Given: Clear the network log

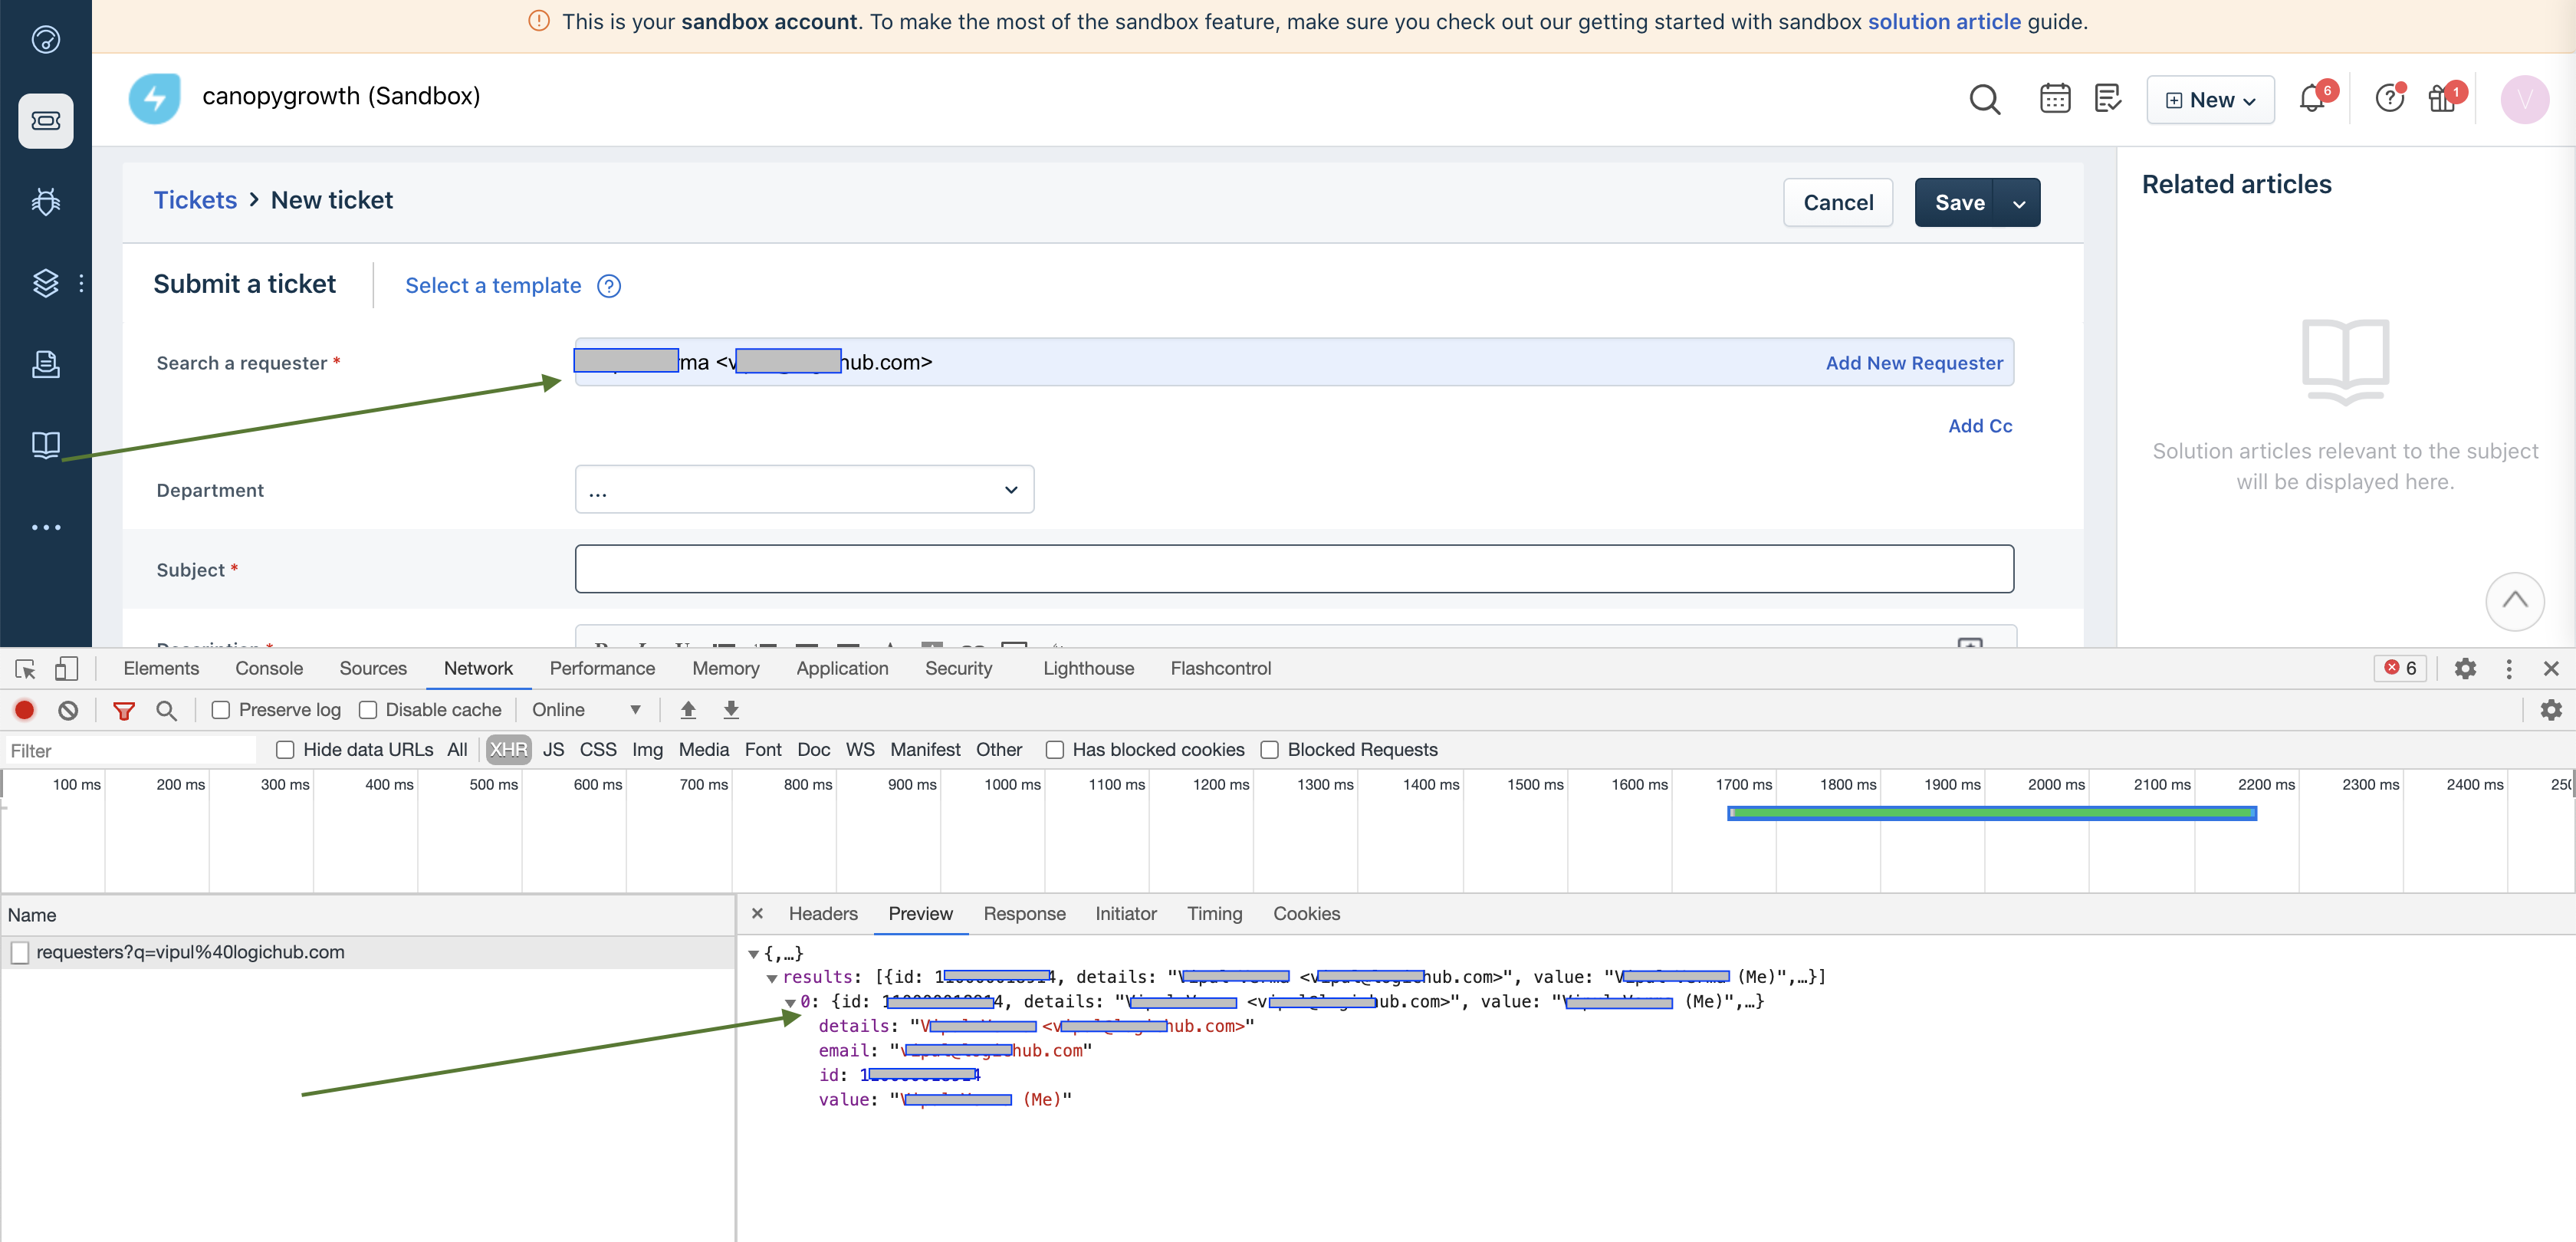Looking at the screenshot, I should [68, 710].
